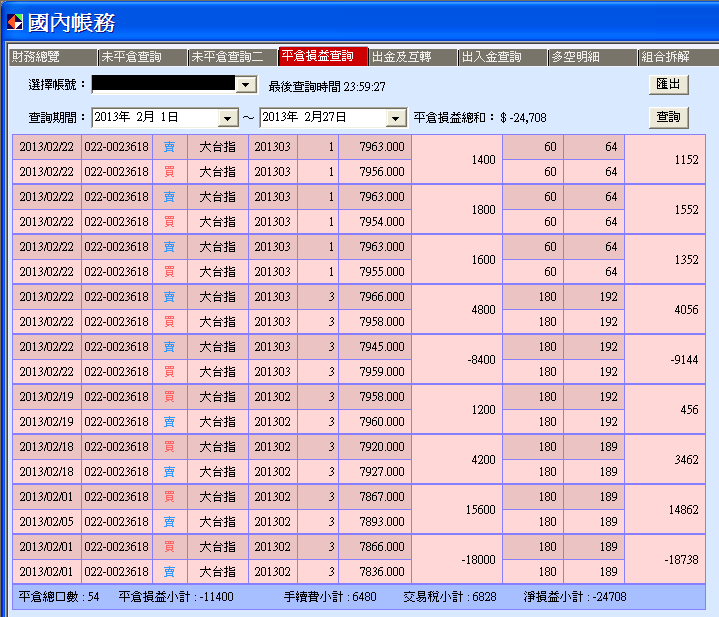
Task: Select the price cell 7960.000
Action: click(x=375, y=422)
